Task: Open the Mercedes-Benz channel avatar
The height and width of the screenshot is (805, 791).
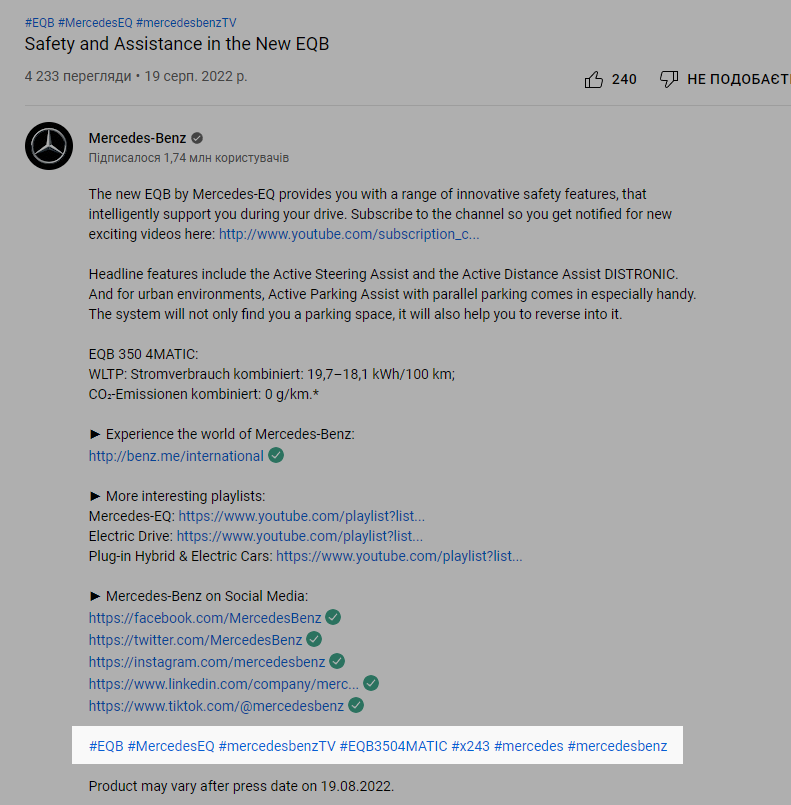Action: click(49, 147)
